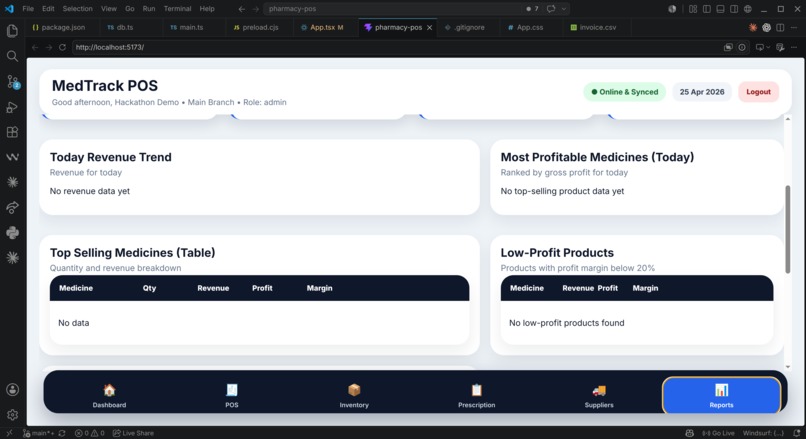Open the Explorer view in activity bar
This screenshot has height=439, width=806.
point(12,31)
